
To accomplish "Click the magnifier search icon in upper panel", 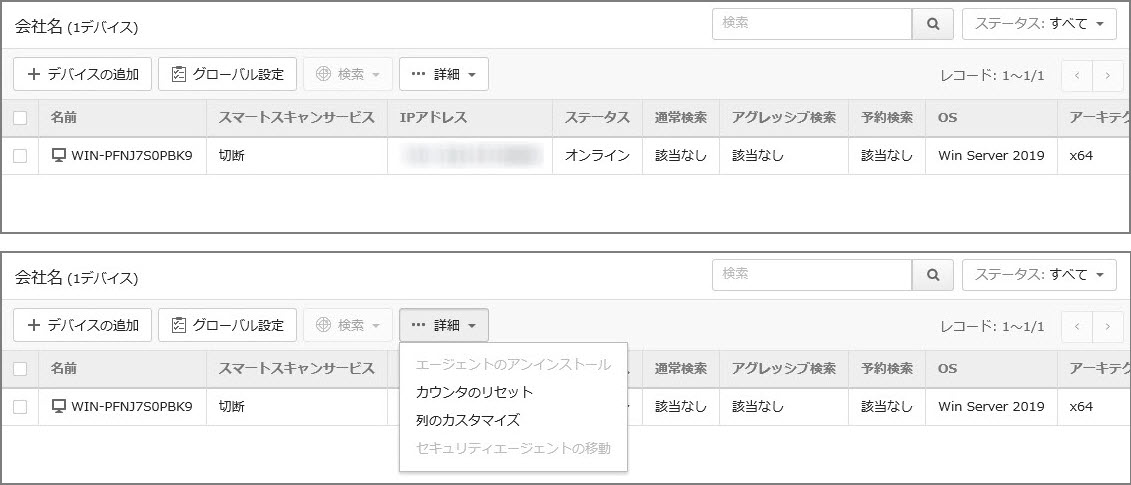I will 933,24.
